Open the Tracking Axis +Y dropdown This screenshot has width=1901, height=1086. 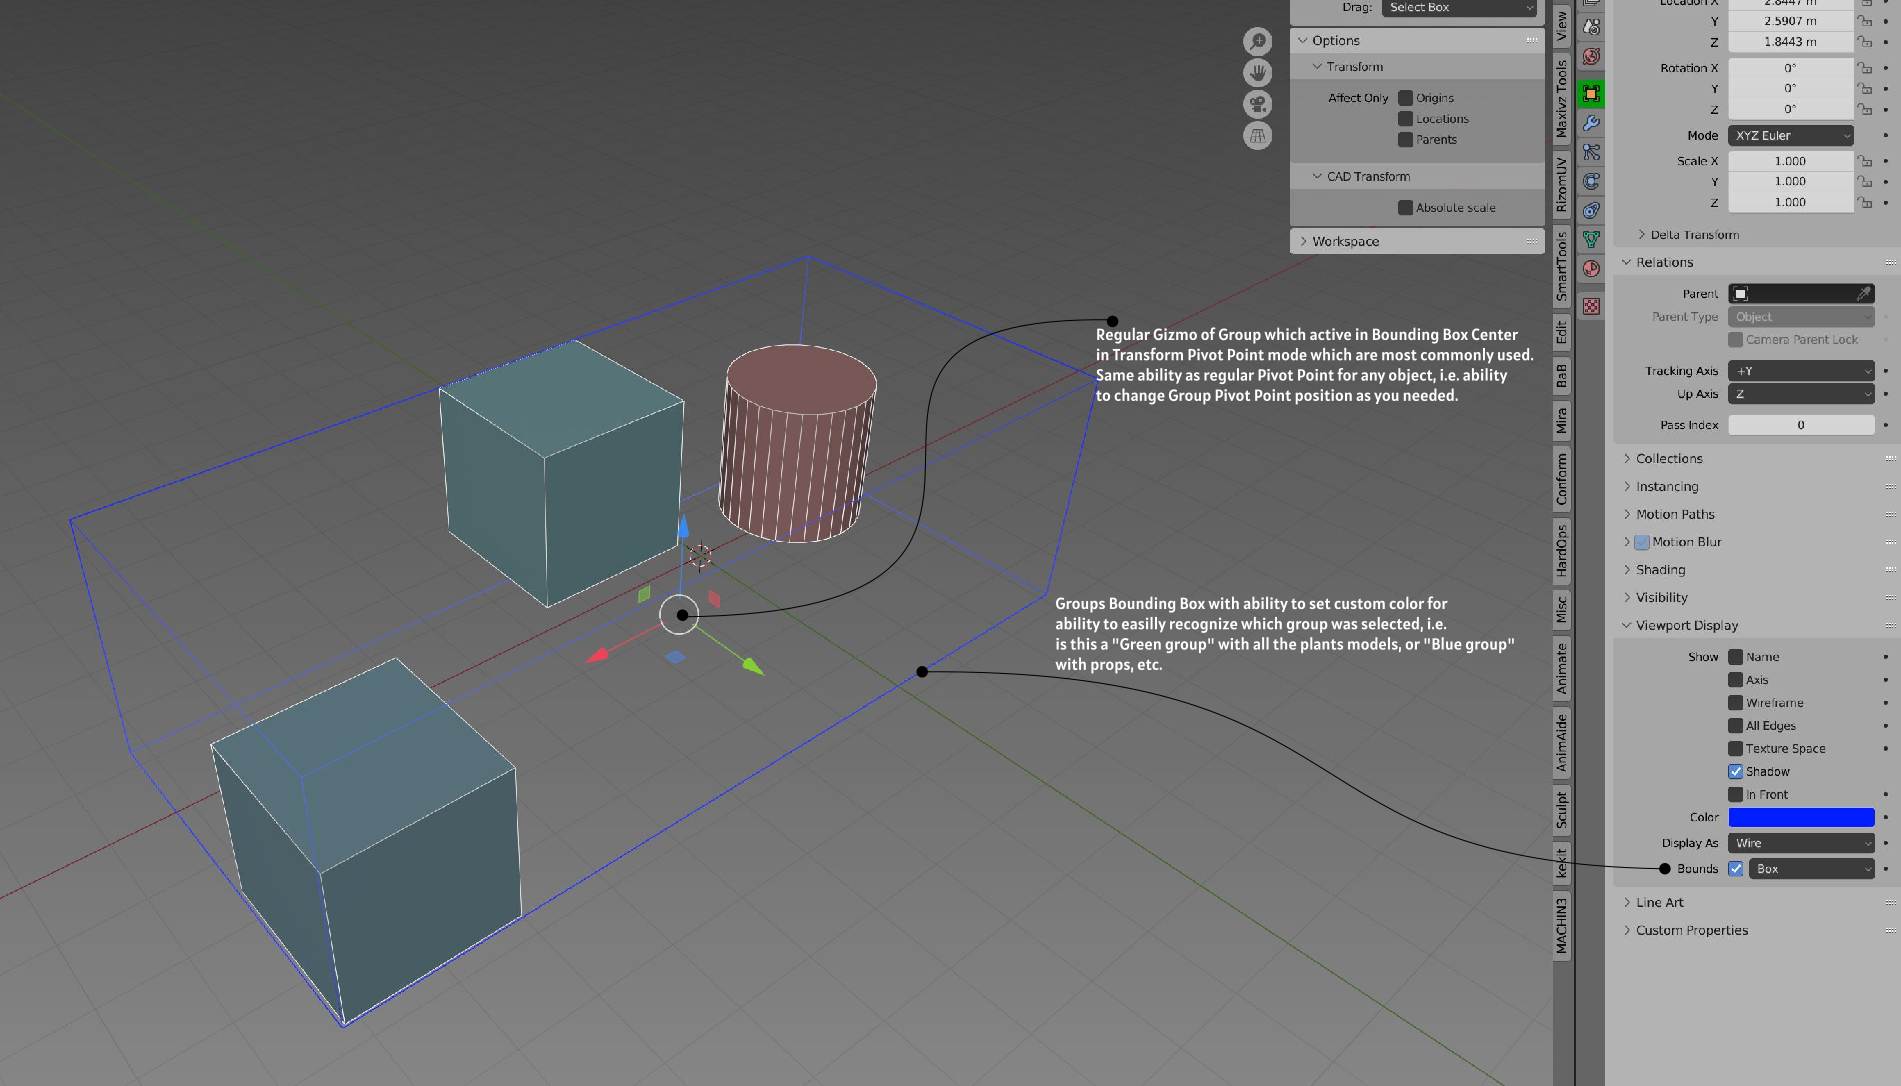[x=1801, y=371]
